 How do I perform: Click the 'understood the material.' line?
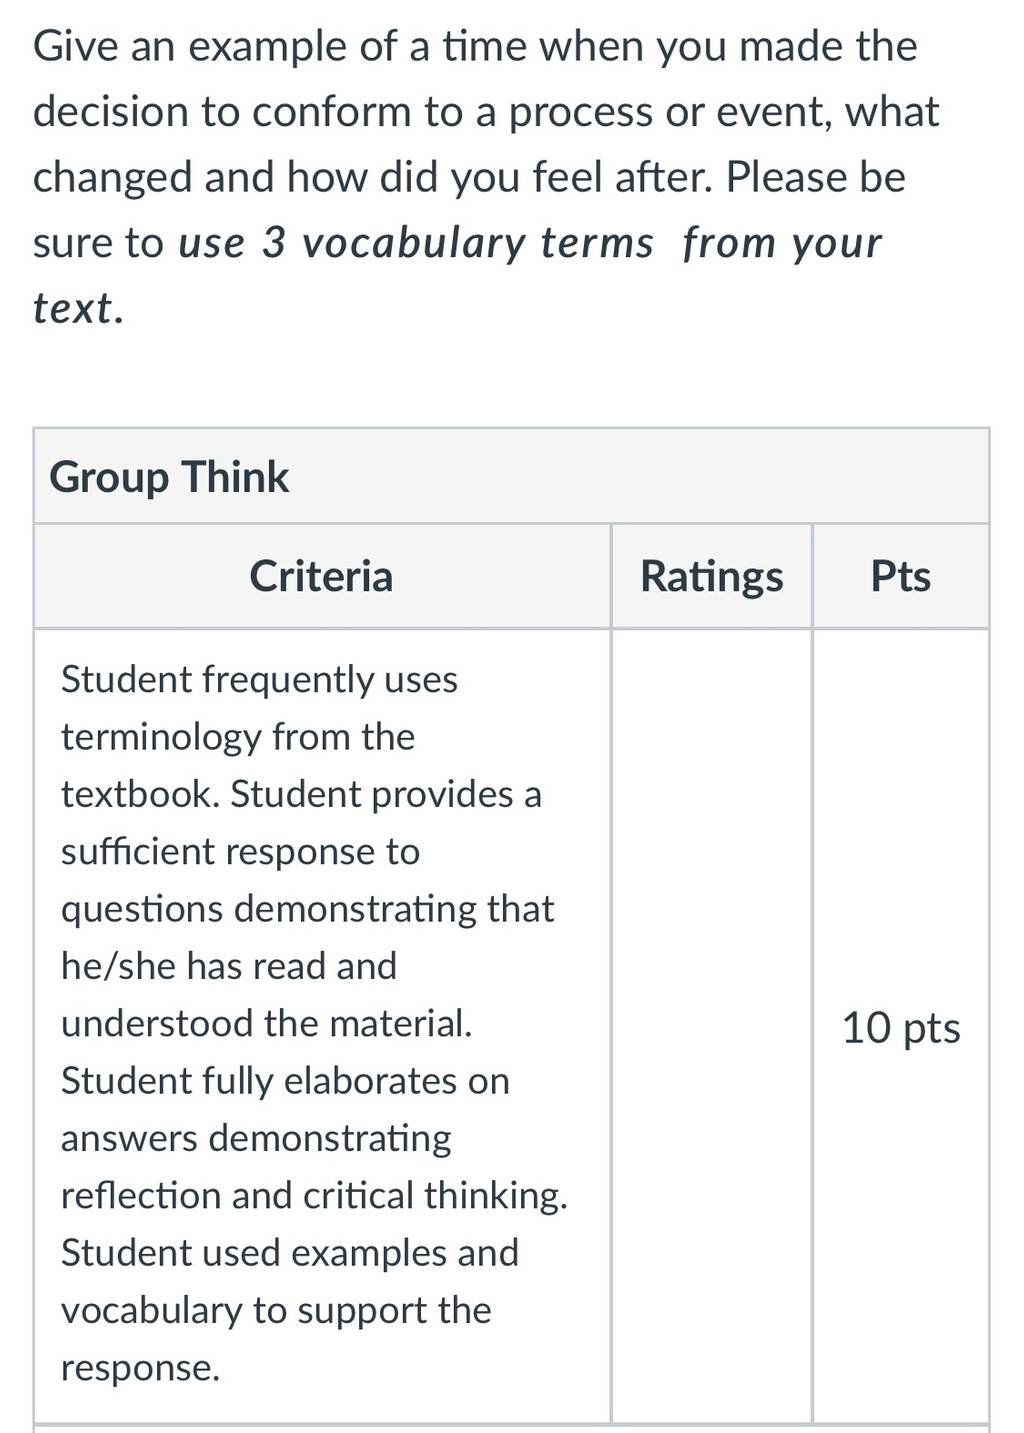point(267,1023)
